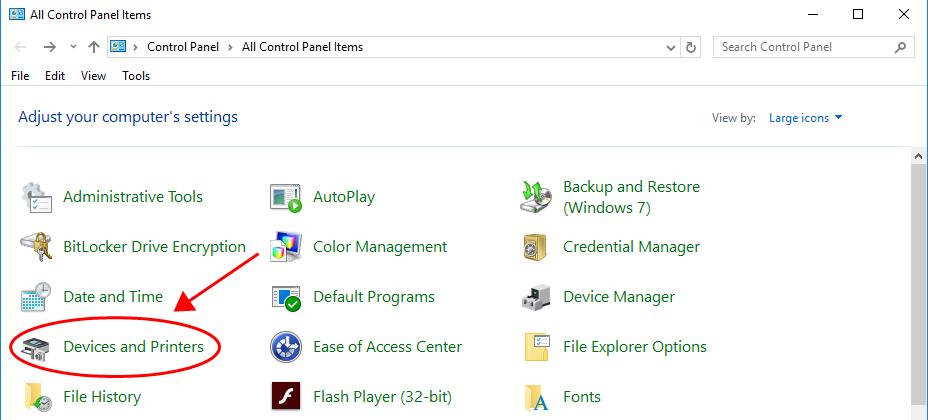
Task: Open the Device Manager icon
Action: click(x=537, y=297)
